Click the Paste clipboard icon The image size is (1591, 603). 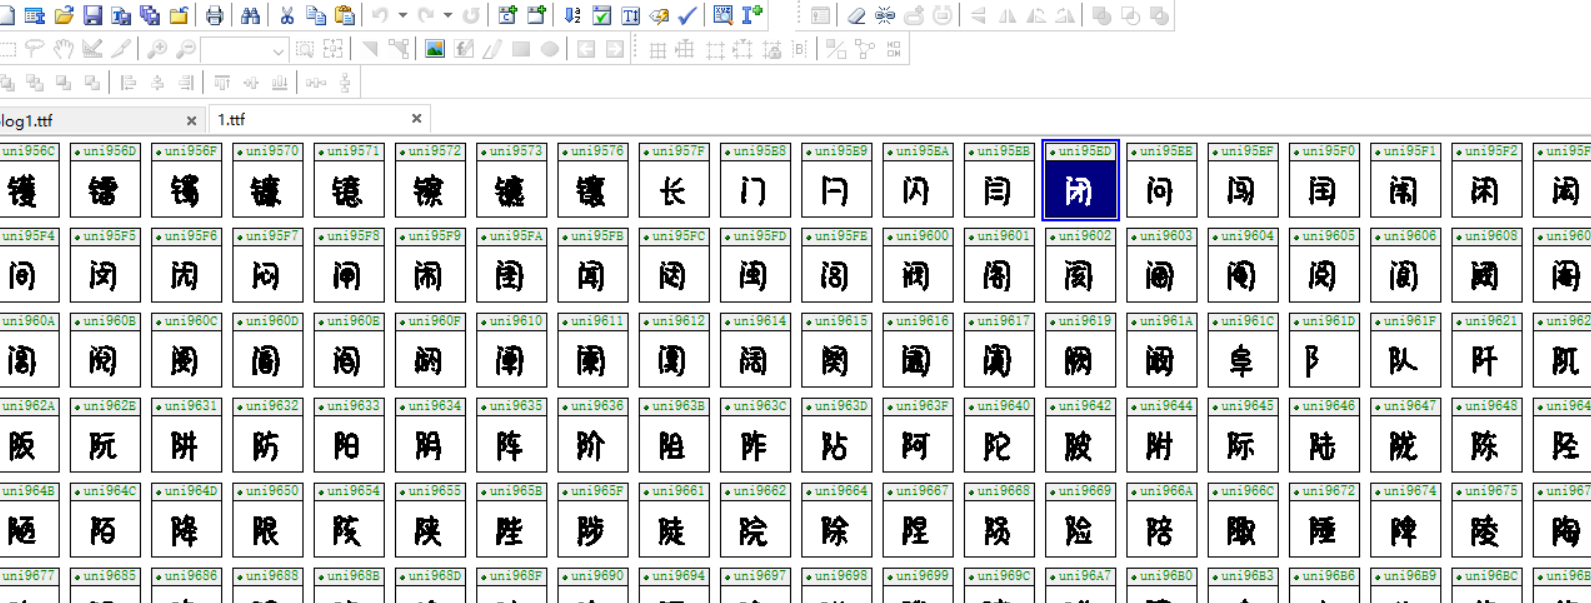click(x=345, y=15)
